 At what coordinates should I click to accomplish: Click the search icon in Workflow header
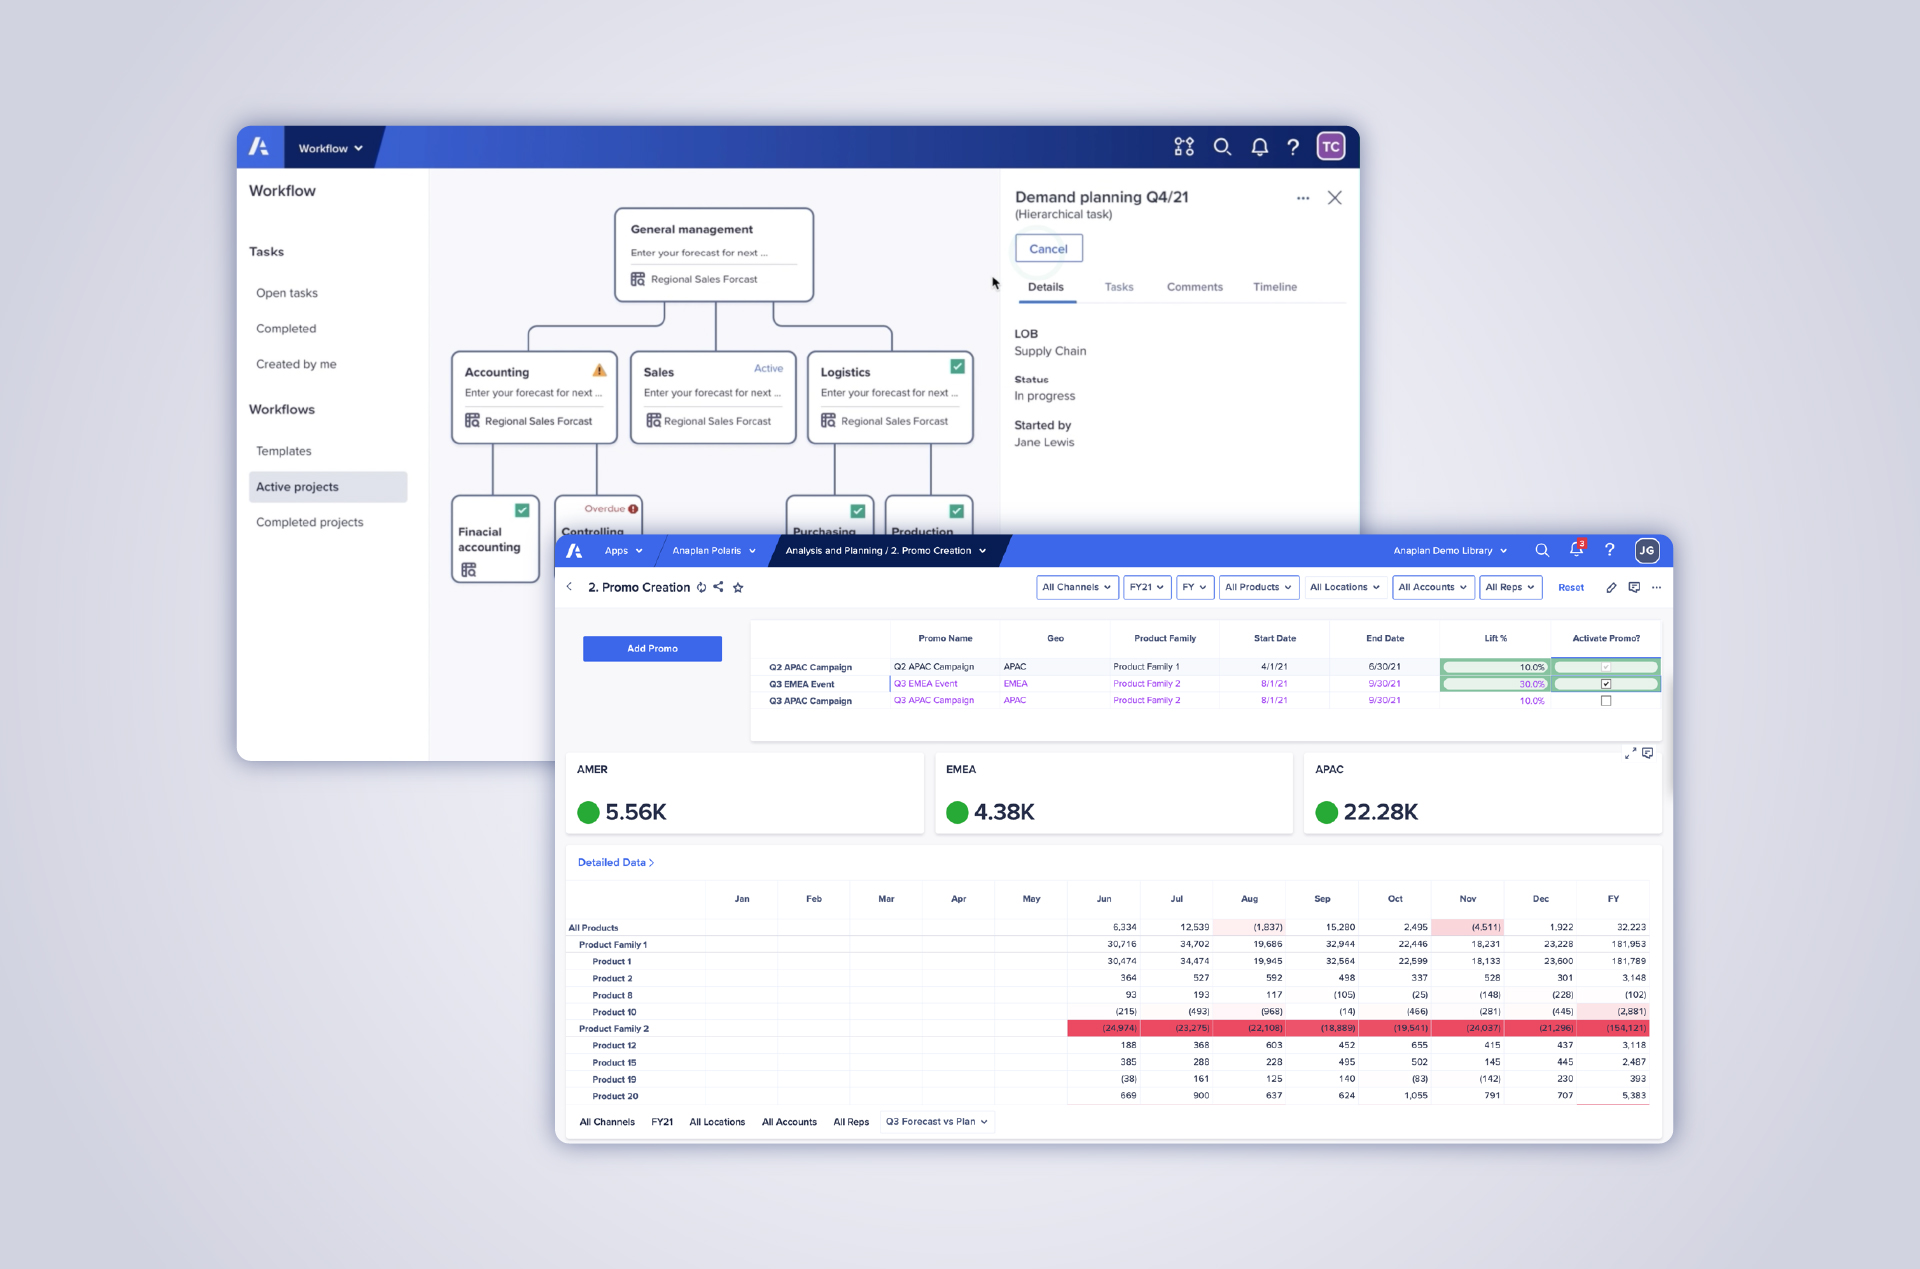point(1222,148)
